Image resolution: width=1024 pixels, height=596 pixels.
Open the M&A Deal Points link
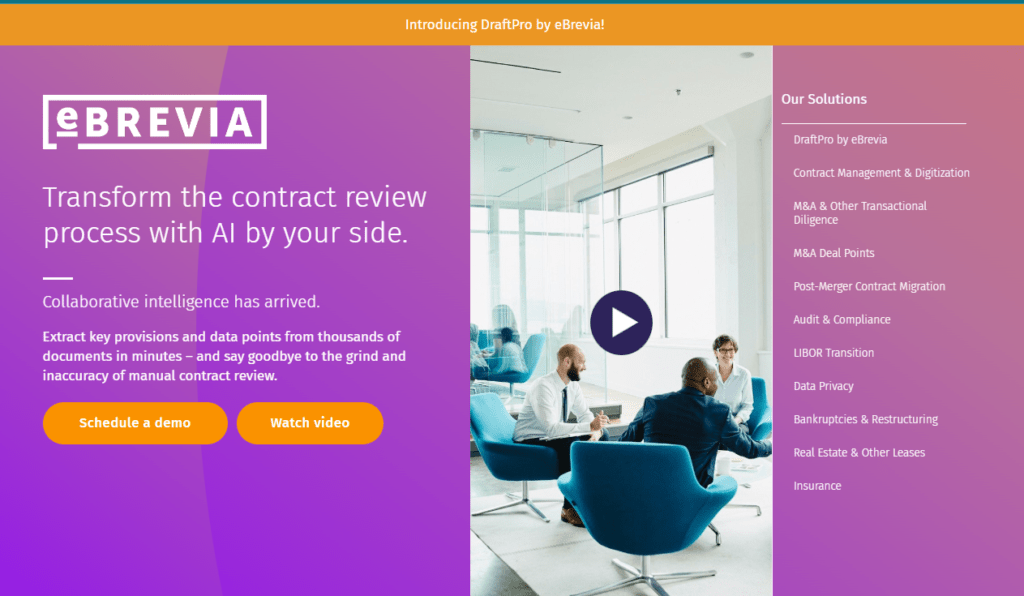pos(833,253)
